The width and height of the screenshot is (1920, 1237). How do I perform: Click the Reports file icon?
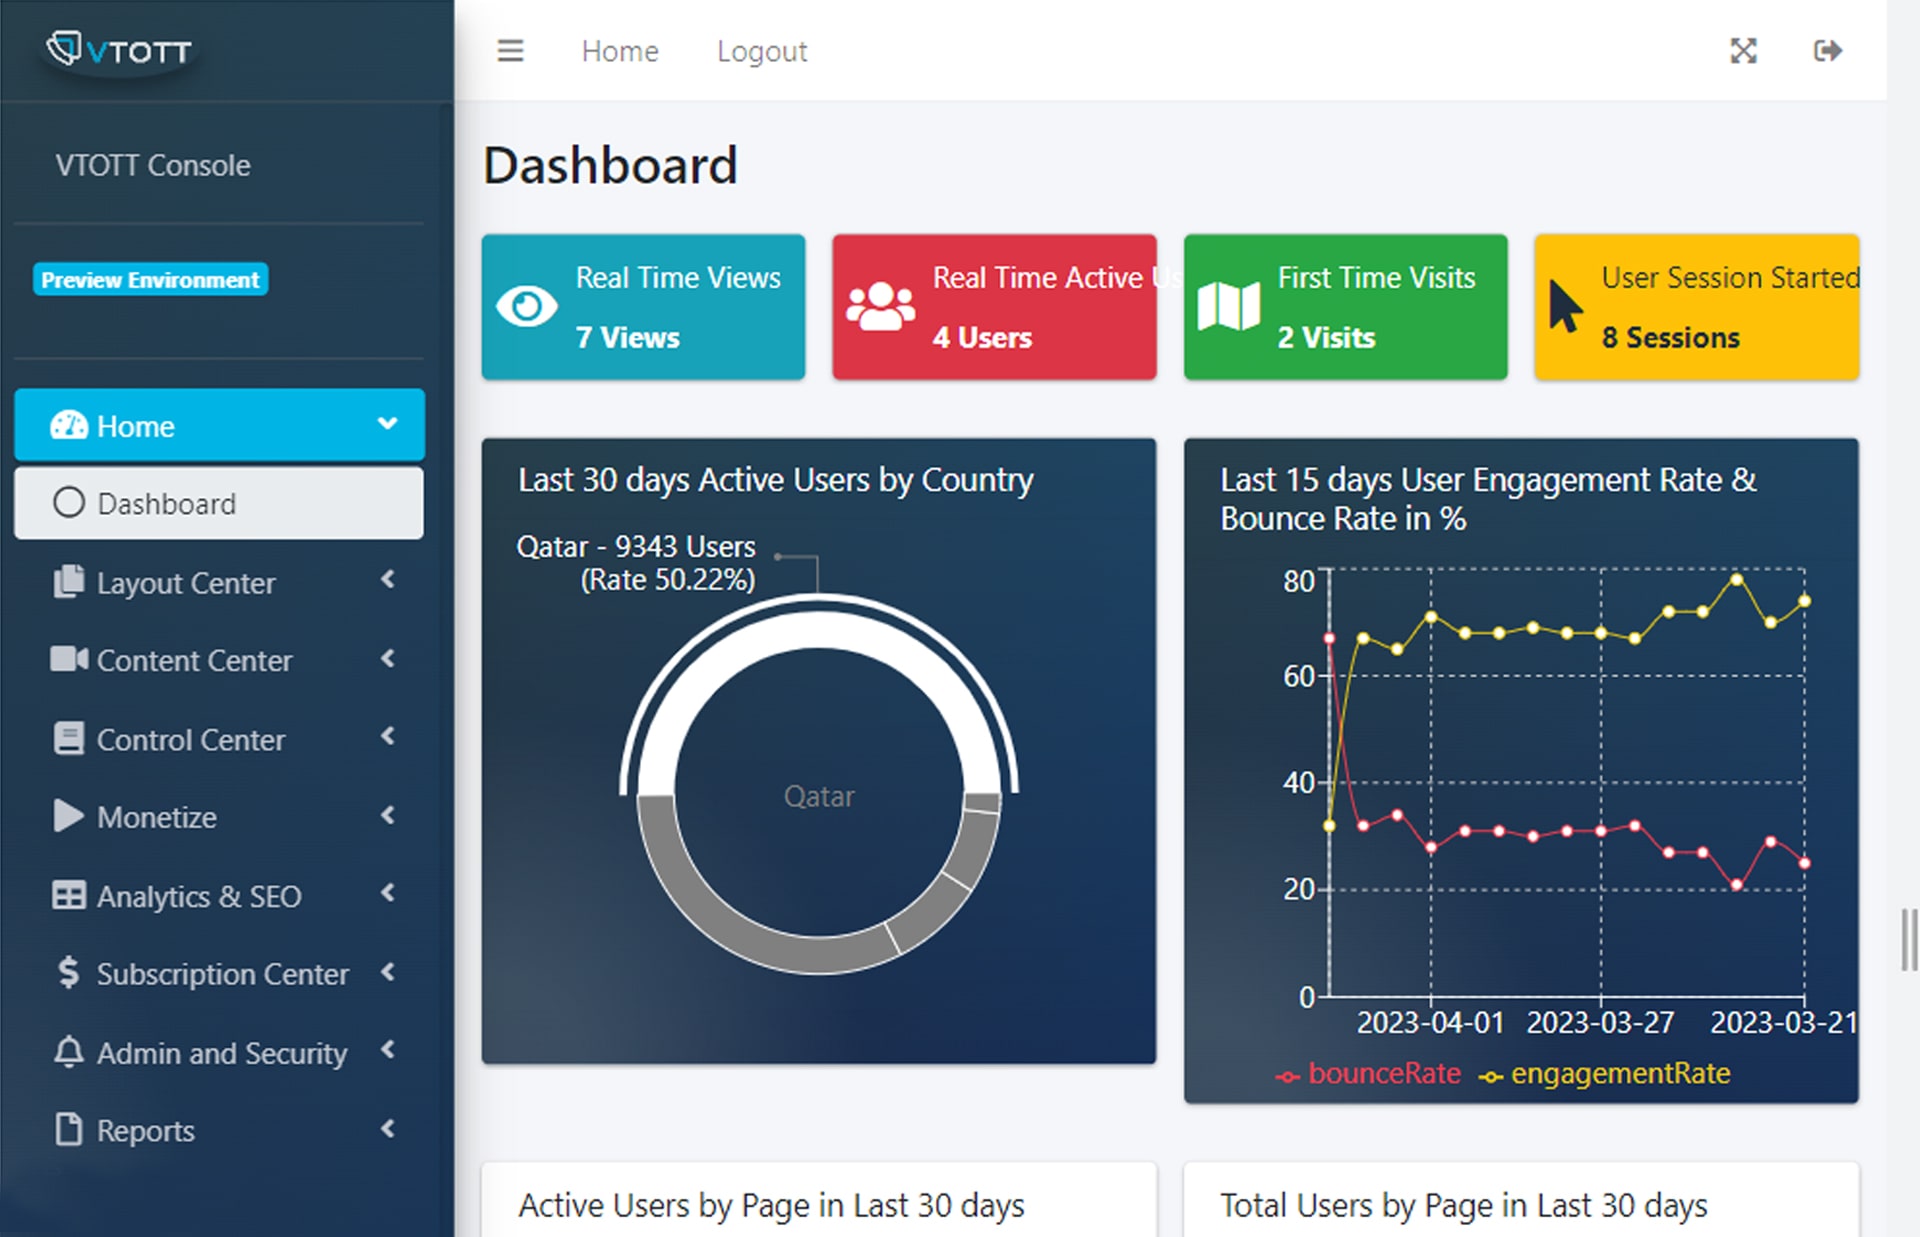(68, 1129)
